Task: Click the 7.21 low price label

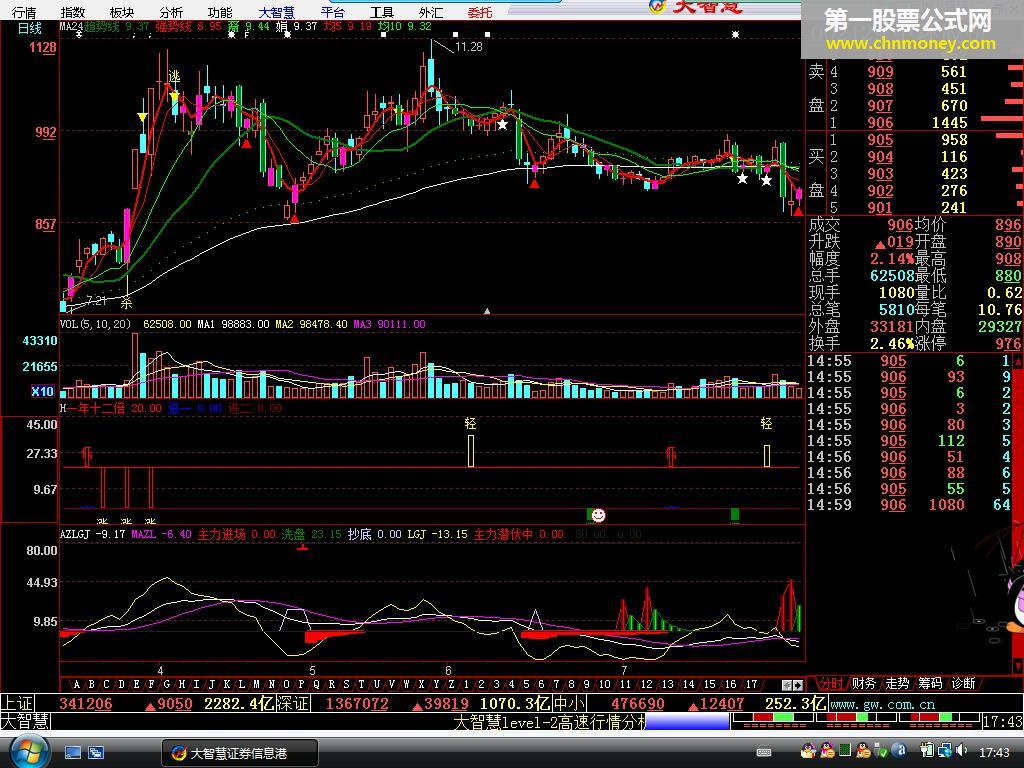Action: click(95, 300)
